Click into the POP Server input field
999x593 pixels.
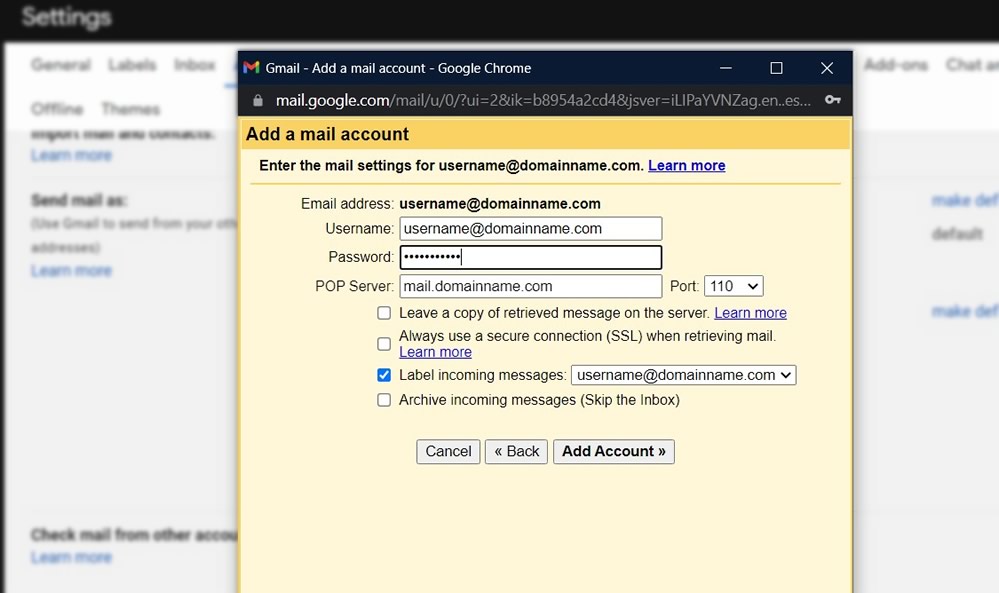(531, 286)
